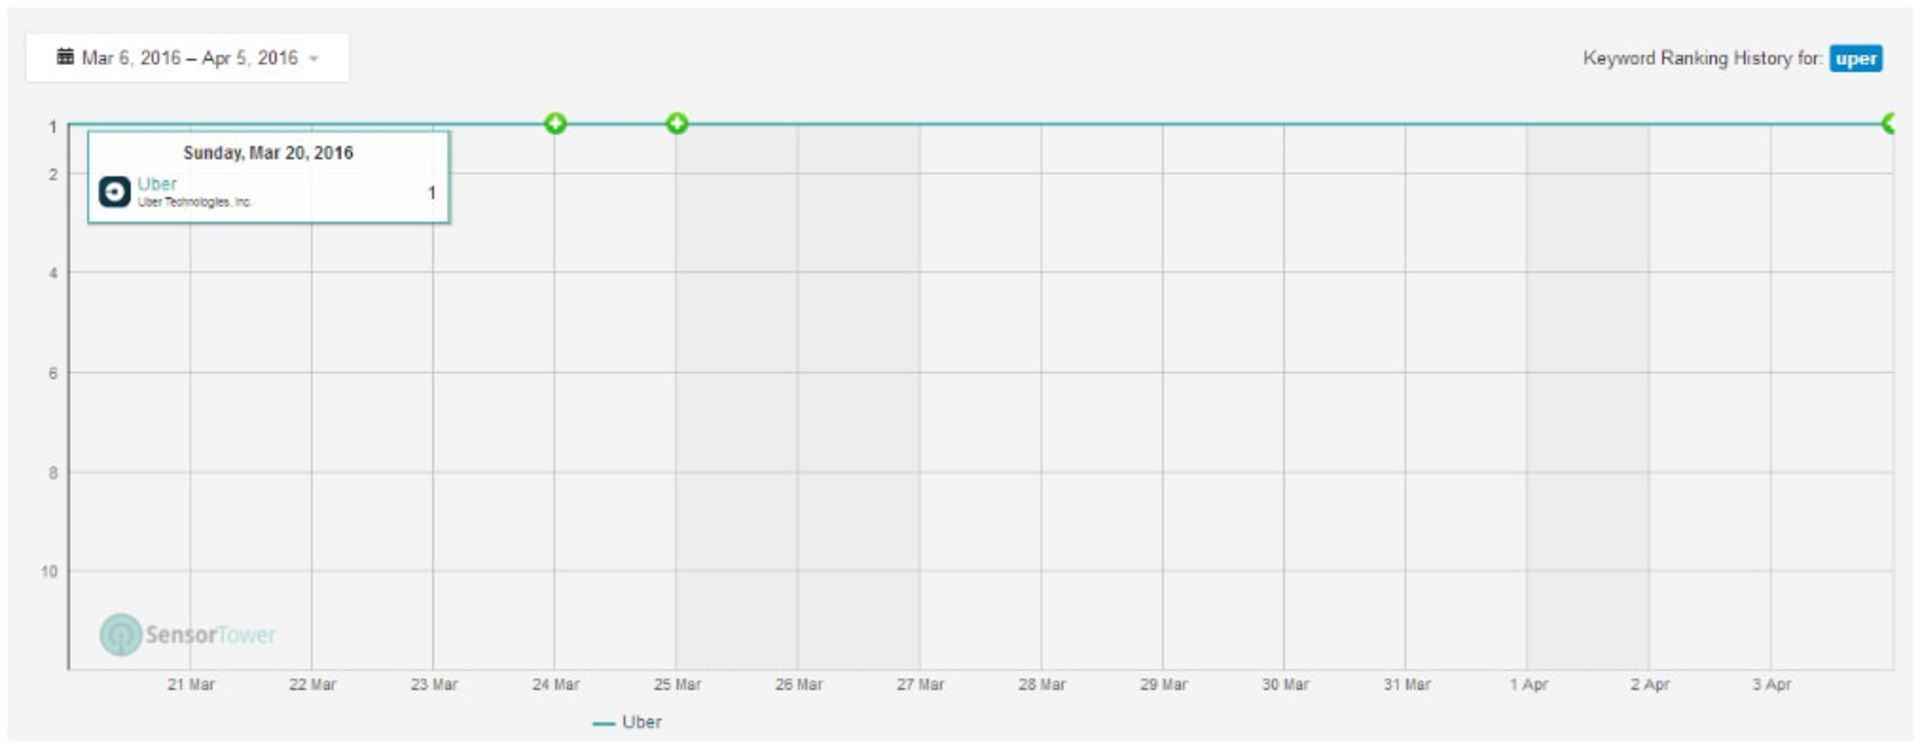Click the '23 Mar' axis label
Image resolution: width=1920 pixels, height=745 pixels.
434,685
